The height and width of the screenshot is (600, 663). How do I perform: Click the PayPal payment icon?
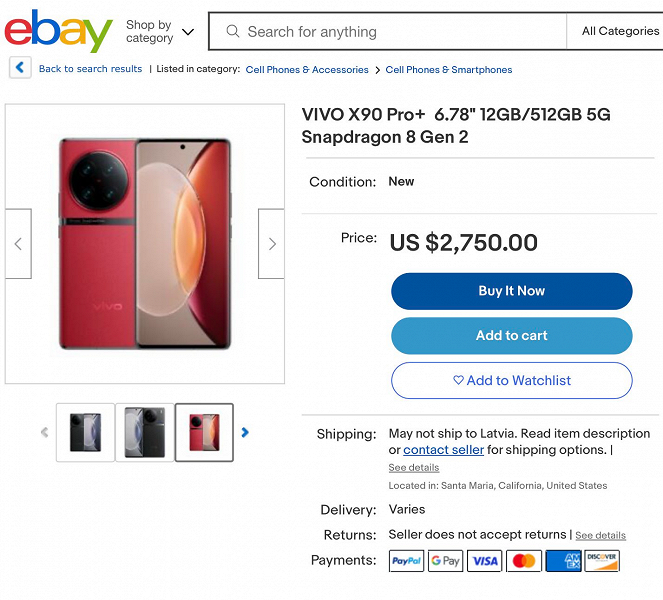406,561
